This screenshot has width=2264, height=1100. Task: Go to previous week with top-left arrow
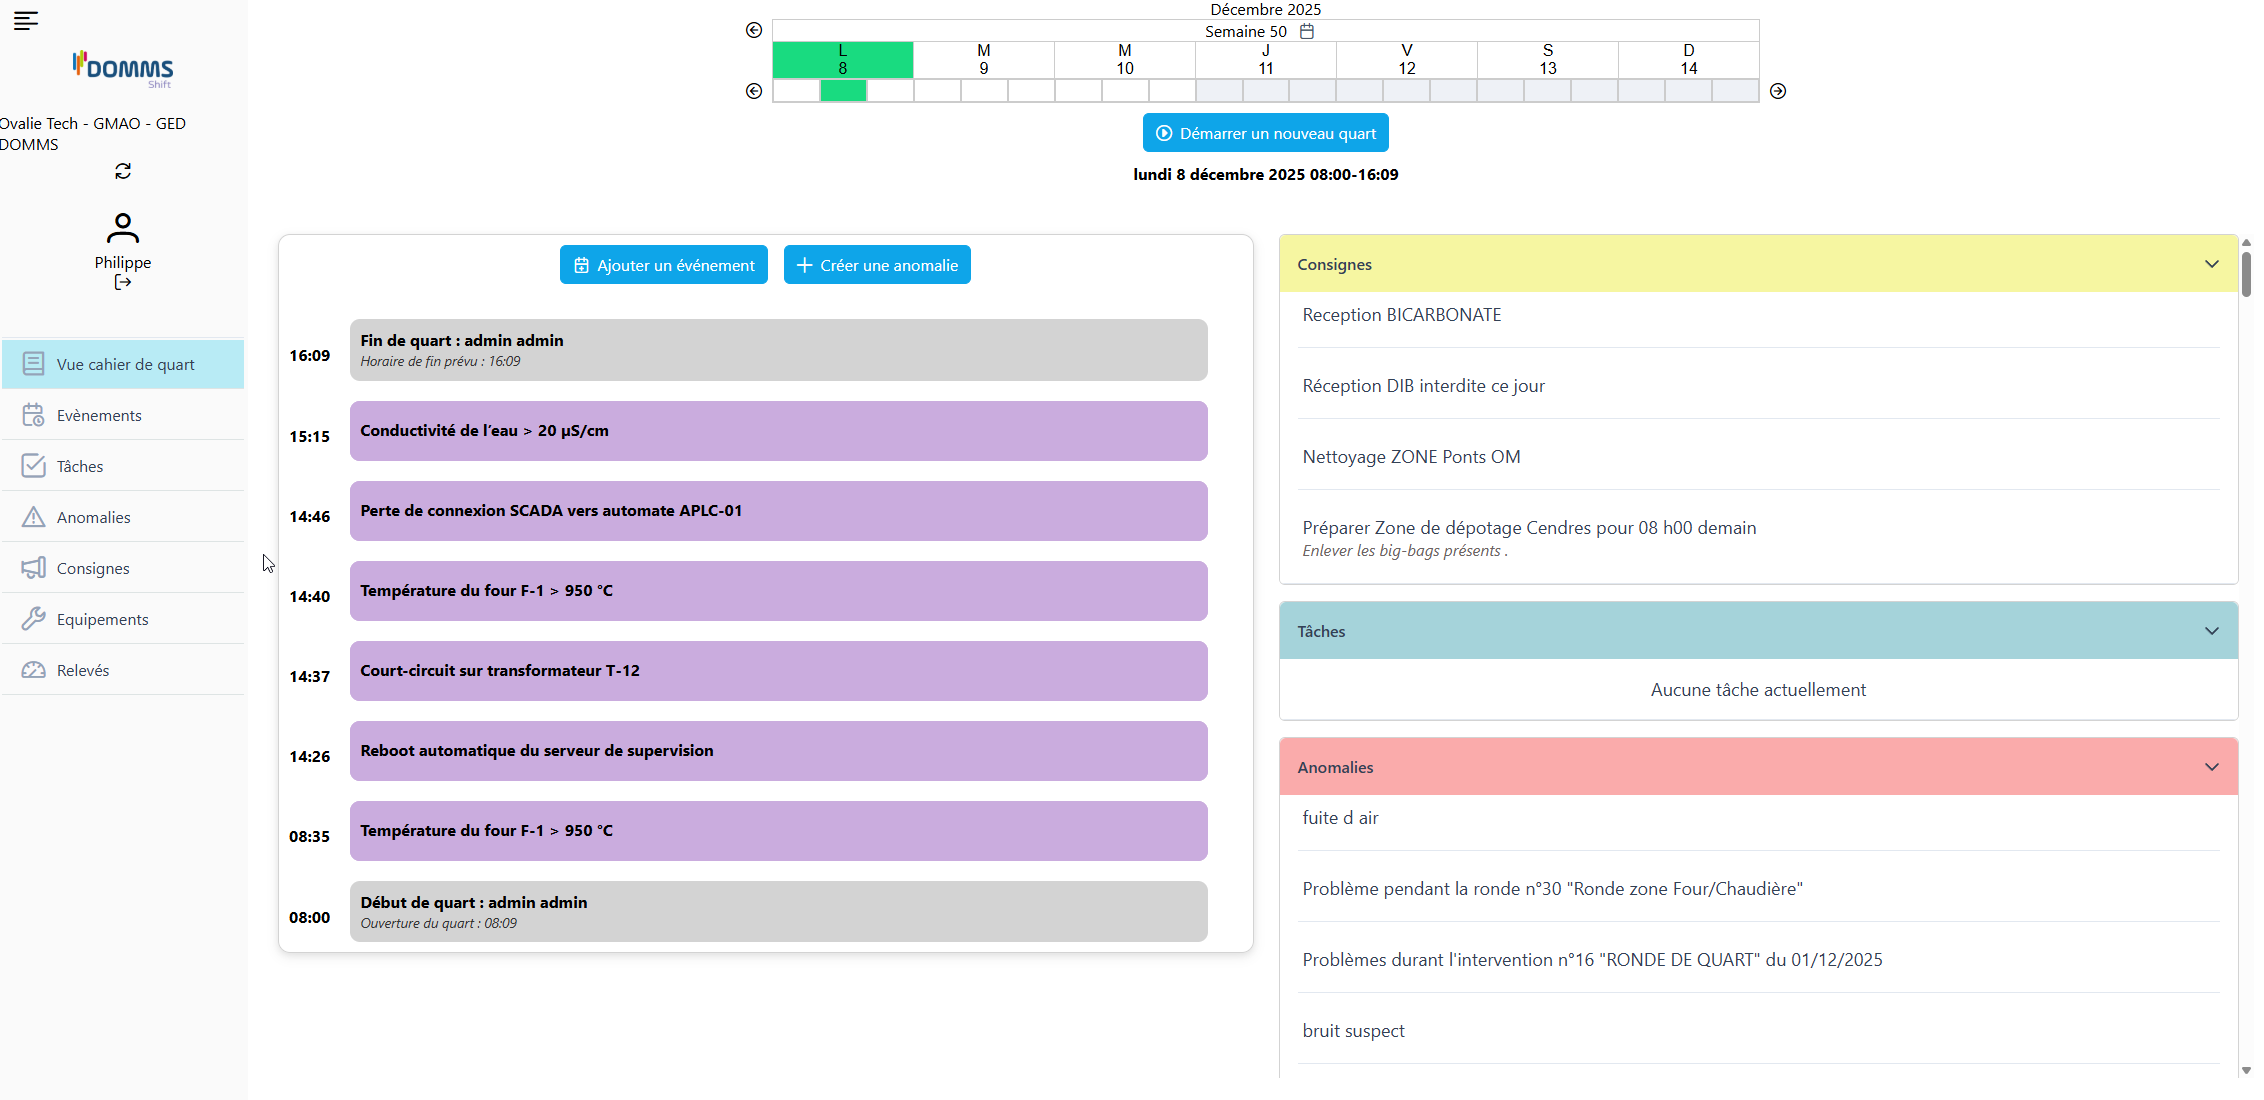click(x=754, y=30)
